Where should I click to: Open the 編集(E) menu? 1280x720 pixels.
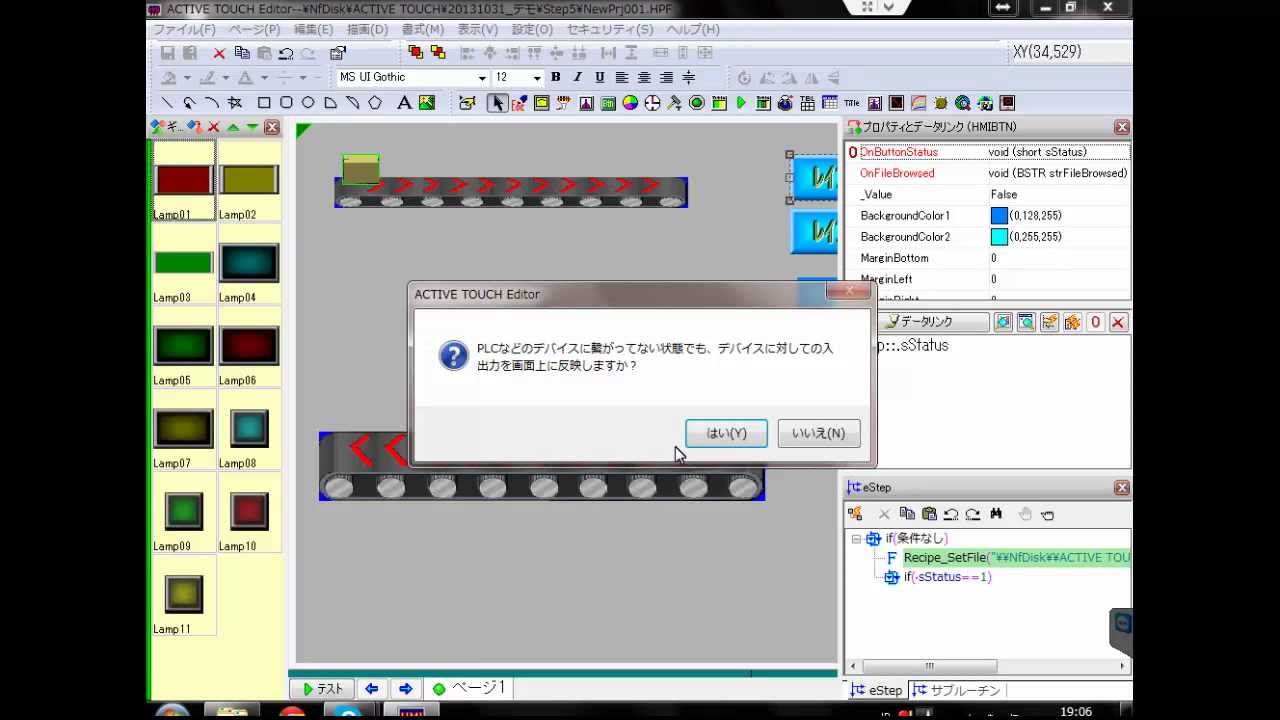(x=313, y=30)
